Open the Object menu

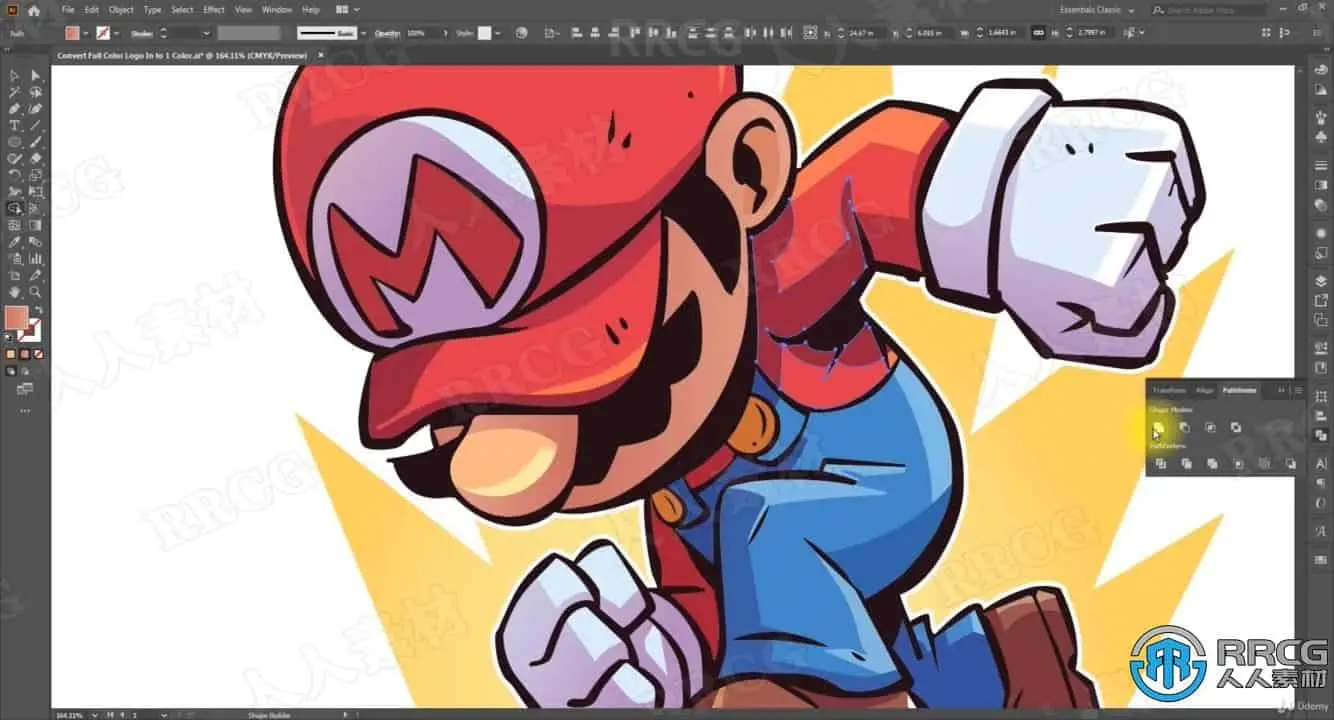121,10
